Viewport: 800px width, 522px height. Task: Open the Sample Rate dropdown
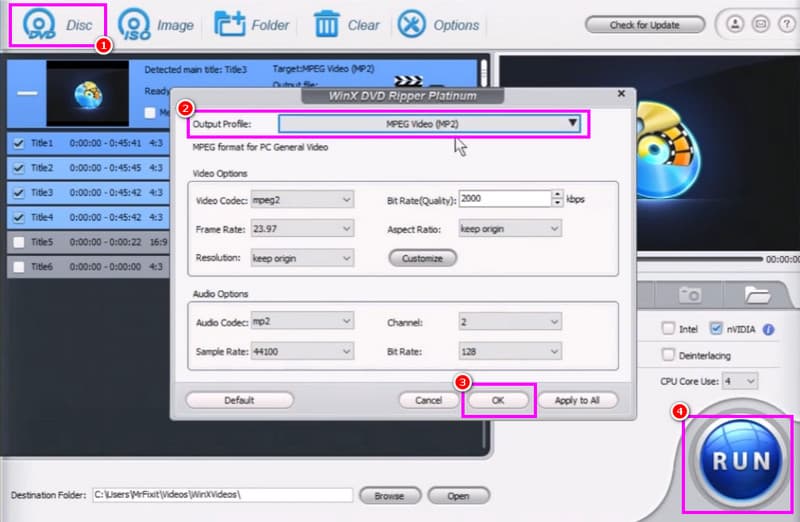pos(302,351)
